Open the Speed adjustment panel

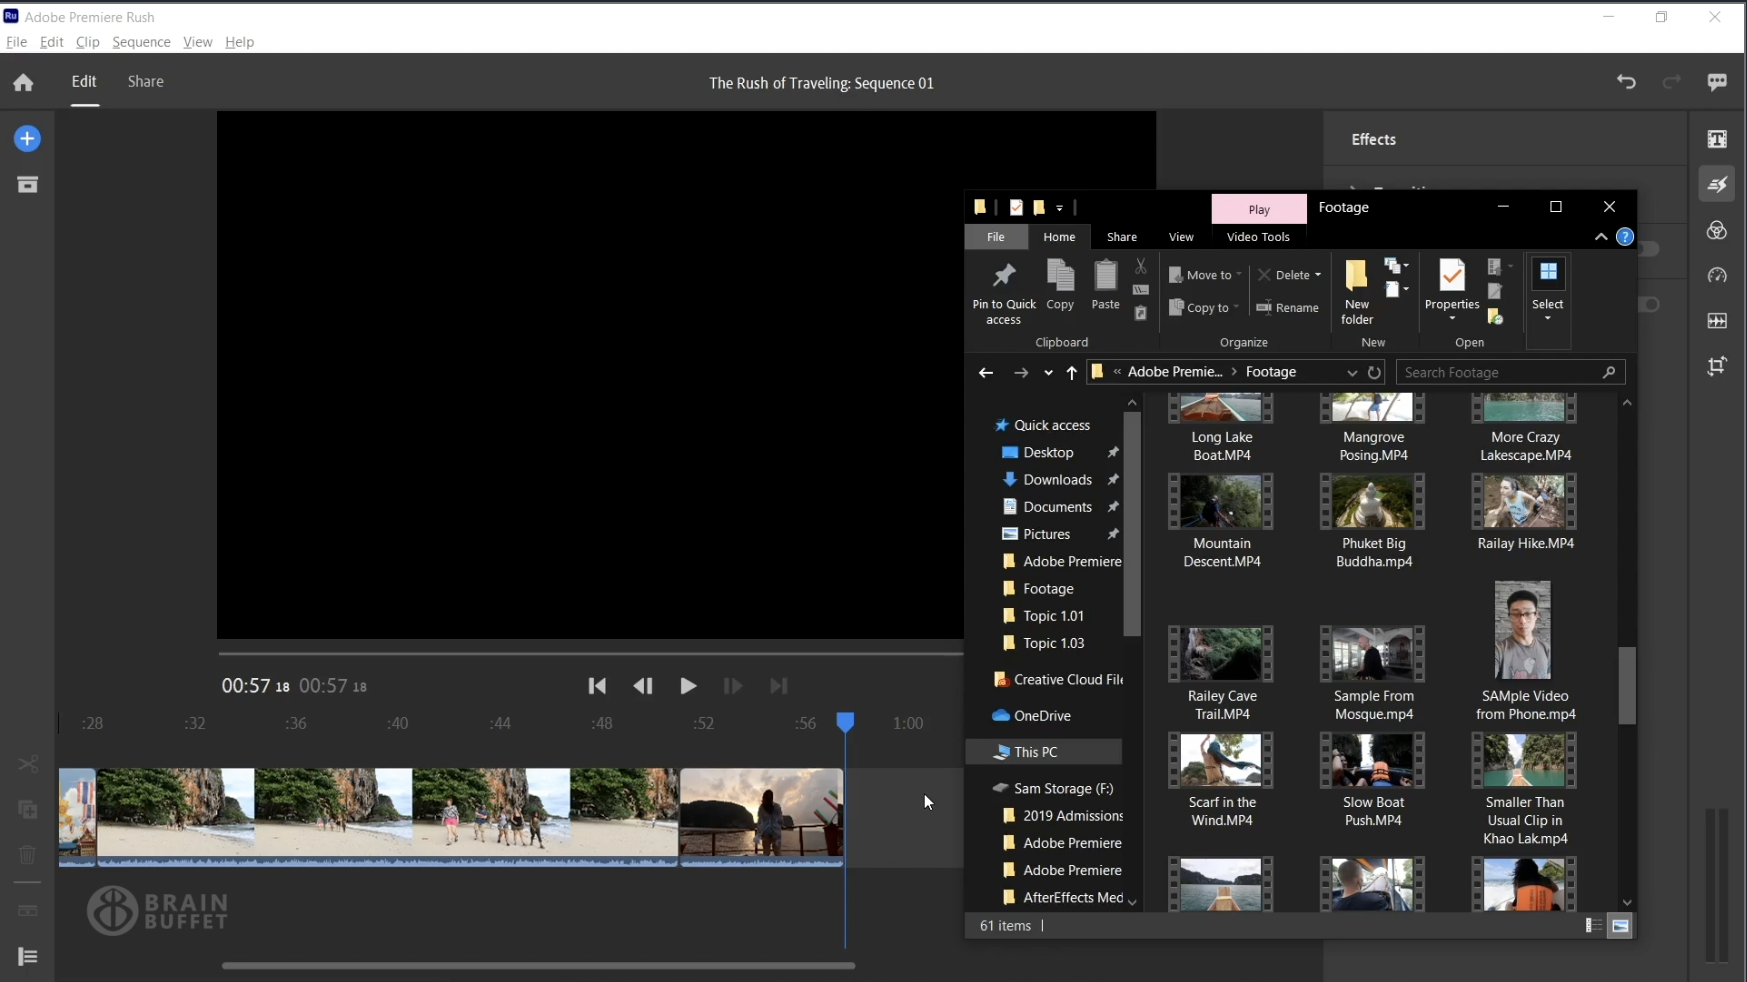pos(1718,276)
